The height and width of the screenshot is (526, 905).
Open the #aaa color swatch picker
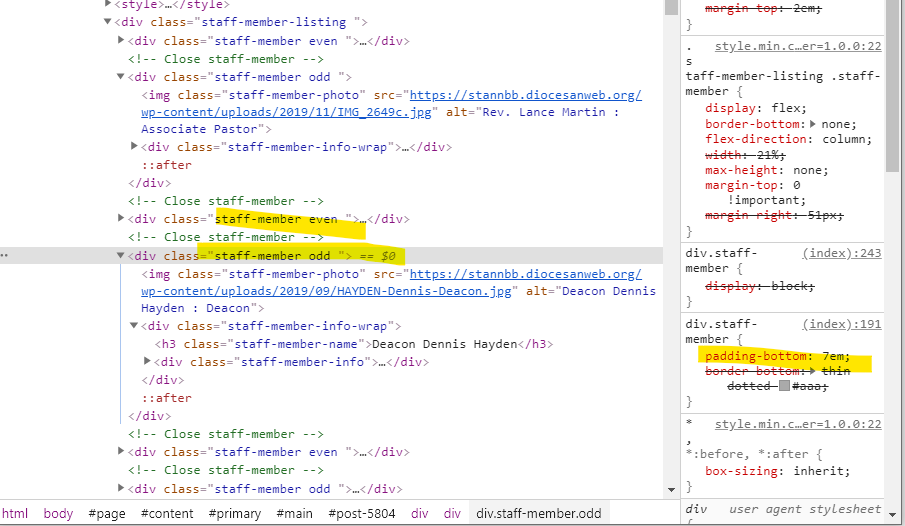click(x=784, y=386)
